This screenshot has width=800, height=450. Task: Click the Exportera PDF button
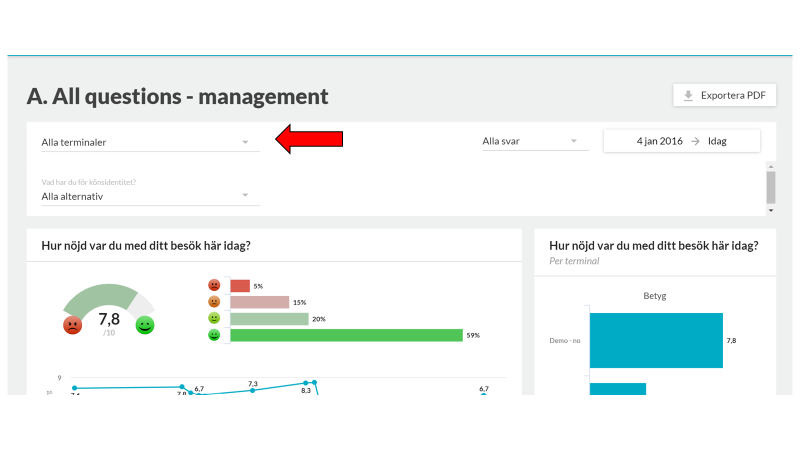[x=724, y=95]
